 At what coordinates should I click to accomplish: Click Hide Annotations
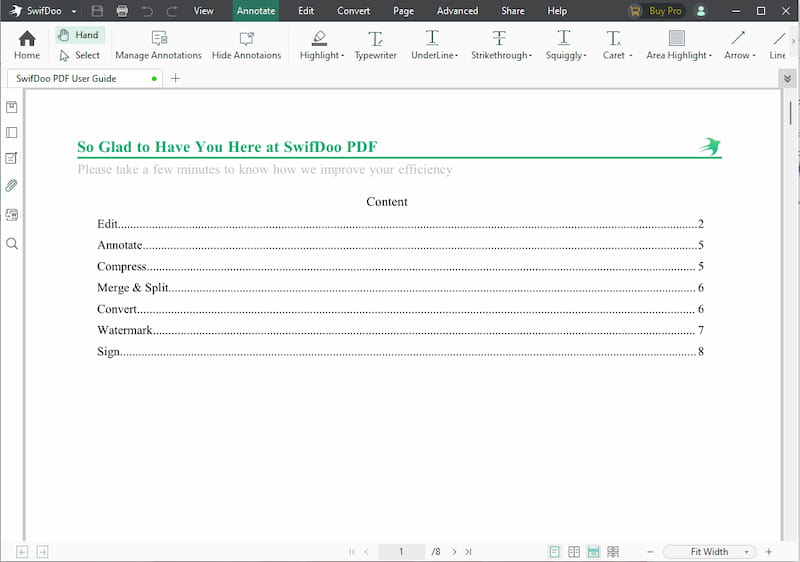pos(246,45)
